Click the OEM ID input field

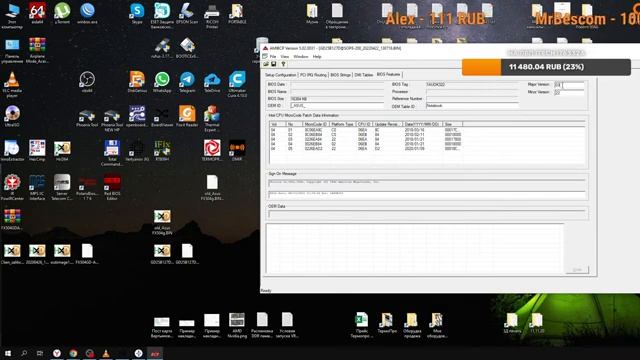pos(337,106)
